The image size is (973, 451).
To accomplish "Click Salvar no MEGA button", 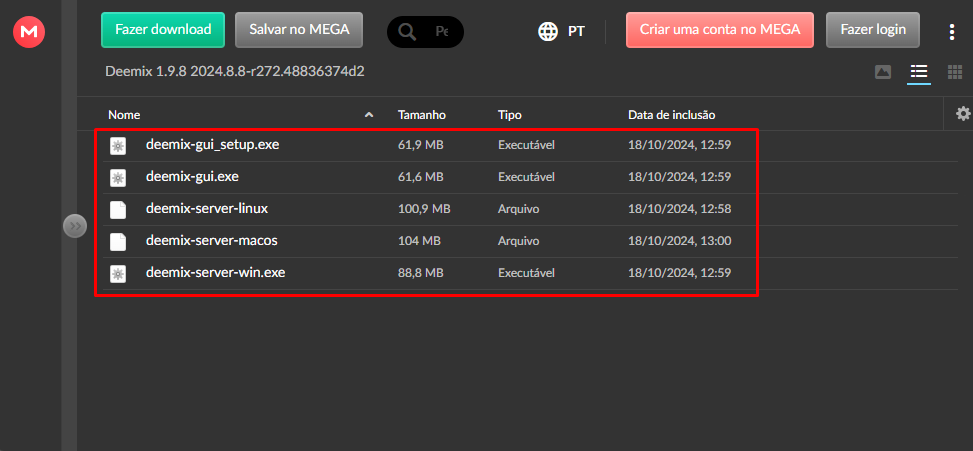I will tap(299, 29).
